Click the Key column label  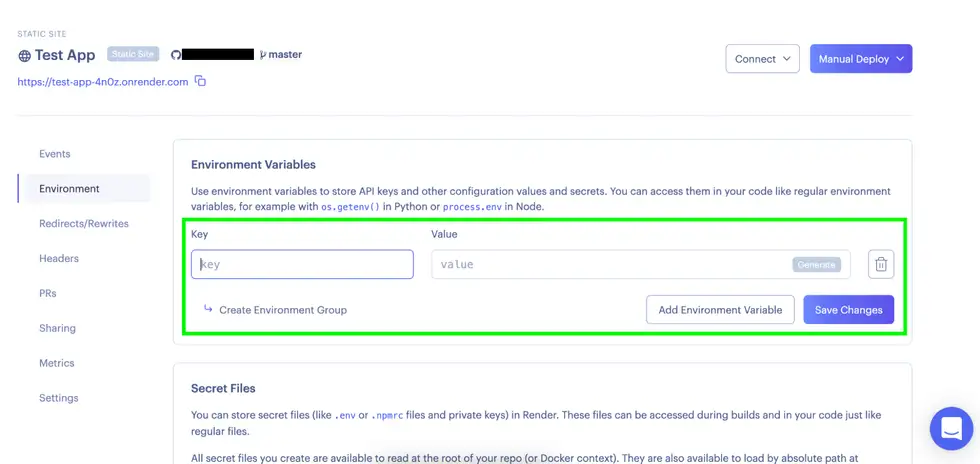coord(199,235)
